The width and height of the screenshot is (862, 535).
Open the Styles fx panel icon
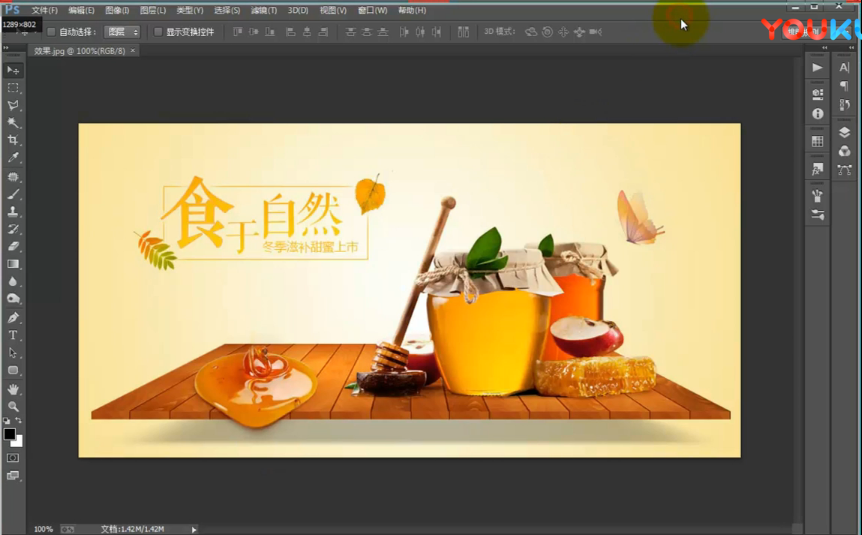tap(817, 169)
